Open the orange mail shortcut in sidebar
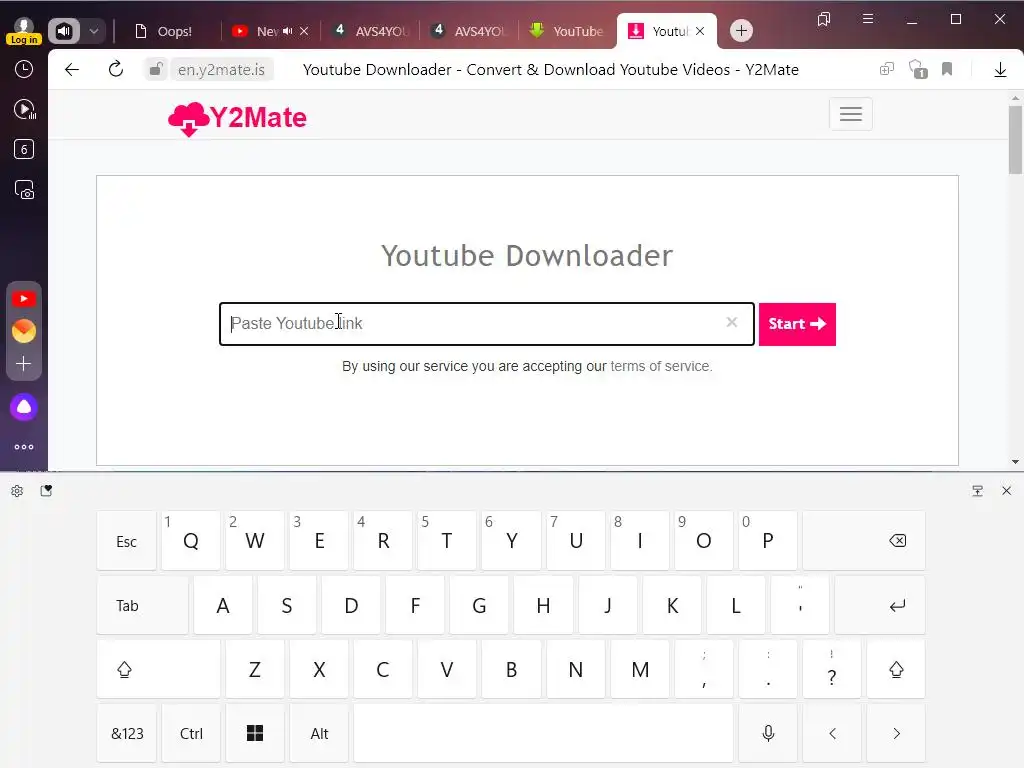 tap(24, 331)
